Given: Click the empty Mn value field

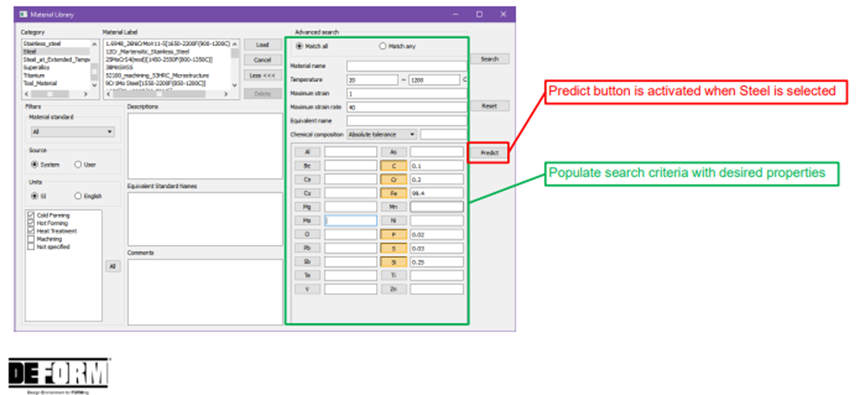Looking at the screenshot, I should tap(436, 207).
